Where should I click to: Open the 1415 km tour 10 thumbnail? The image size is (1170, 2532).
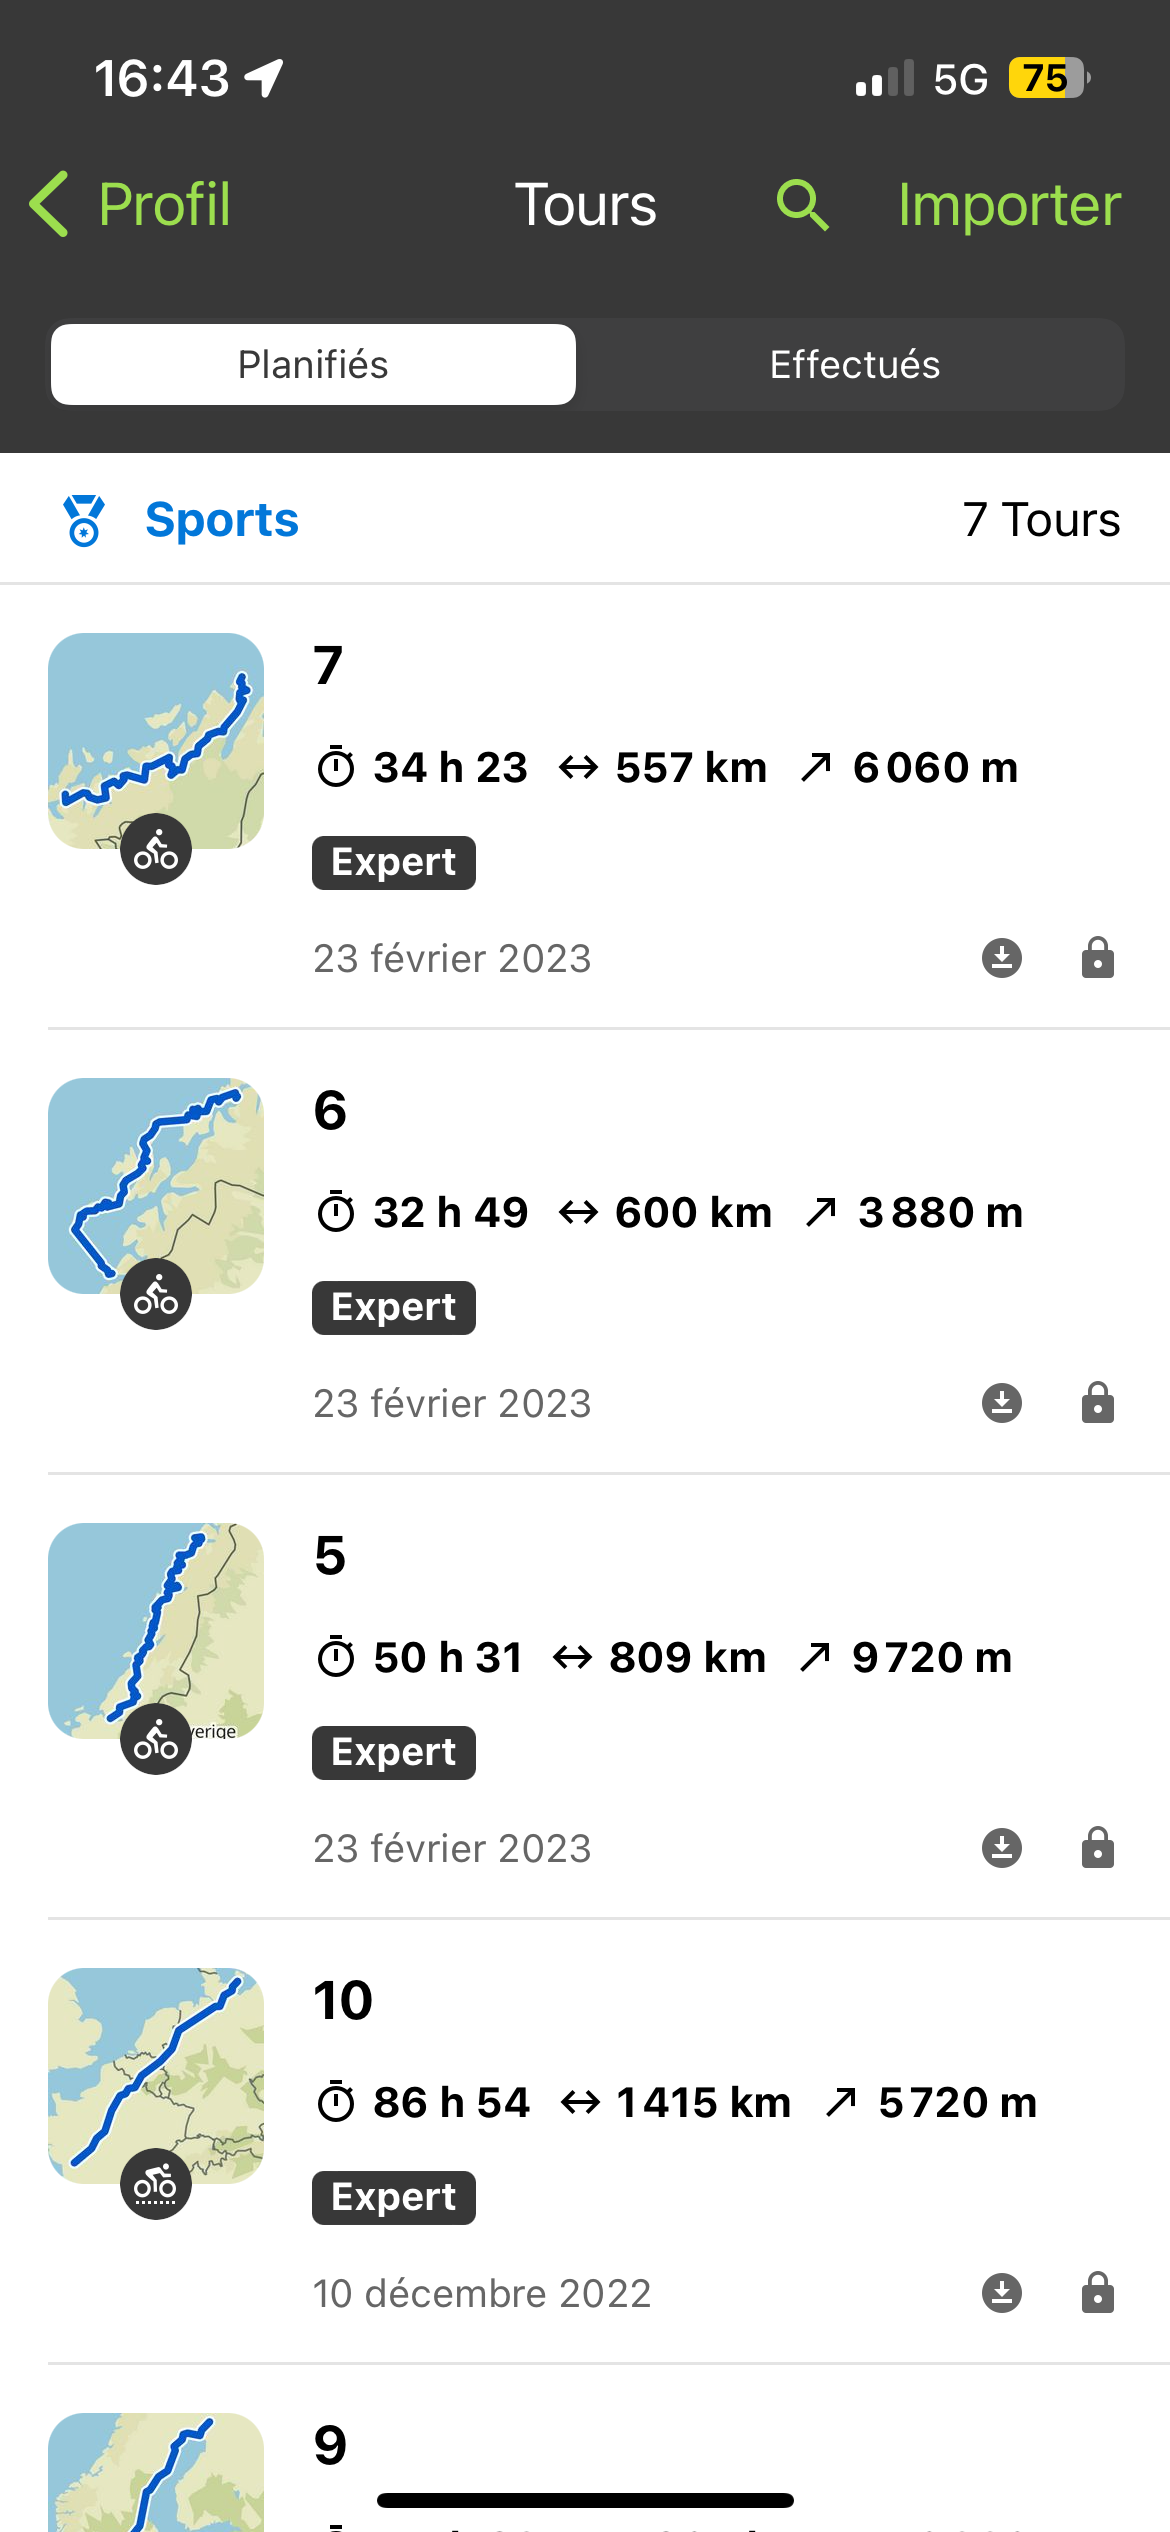156,2075
